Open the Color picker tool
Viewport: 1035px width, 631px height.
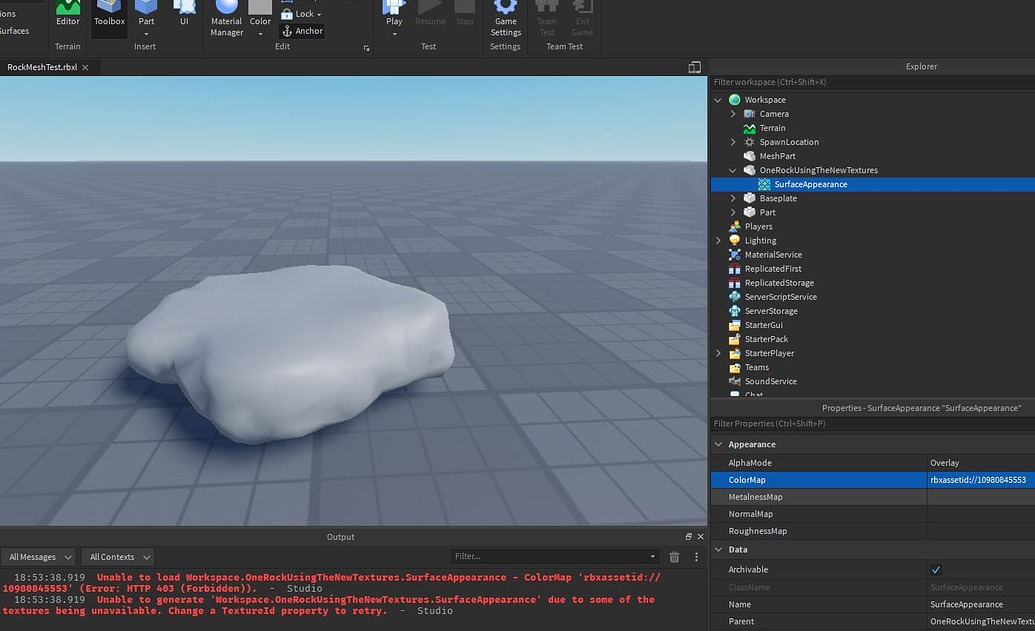[x=260, y=13]
